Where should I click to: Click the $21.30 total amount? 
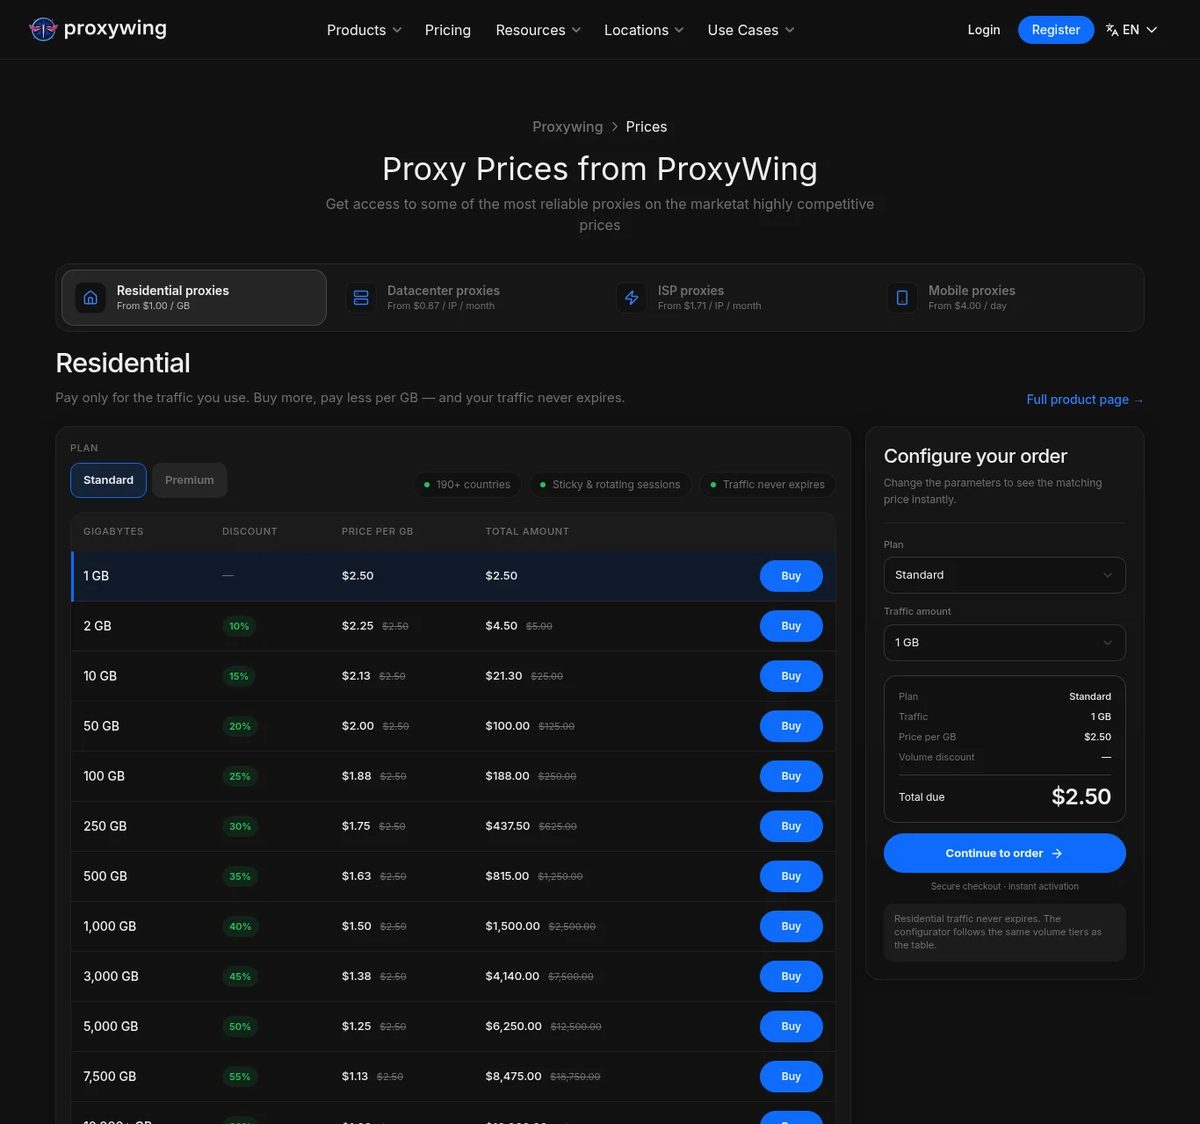(x=504, y=676)
